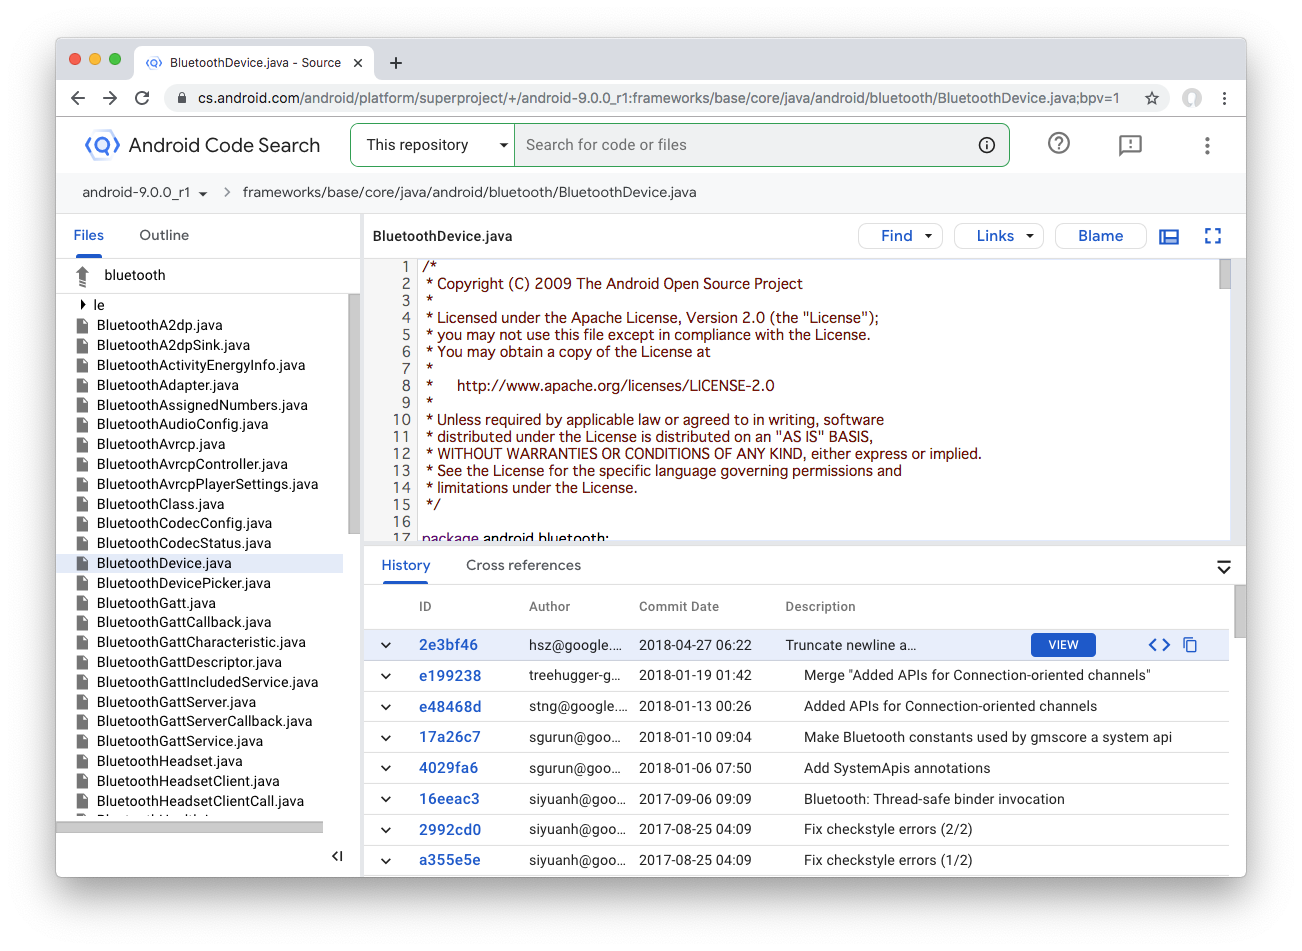The height and width of the screenshot is (951, 1302).
Task: Expand commit 2e3bf46 details
Action: click(x=386, y=645)
